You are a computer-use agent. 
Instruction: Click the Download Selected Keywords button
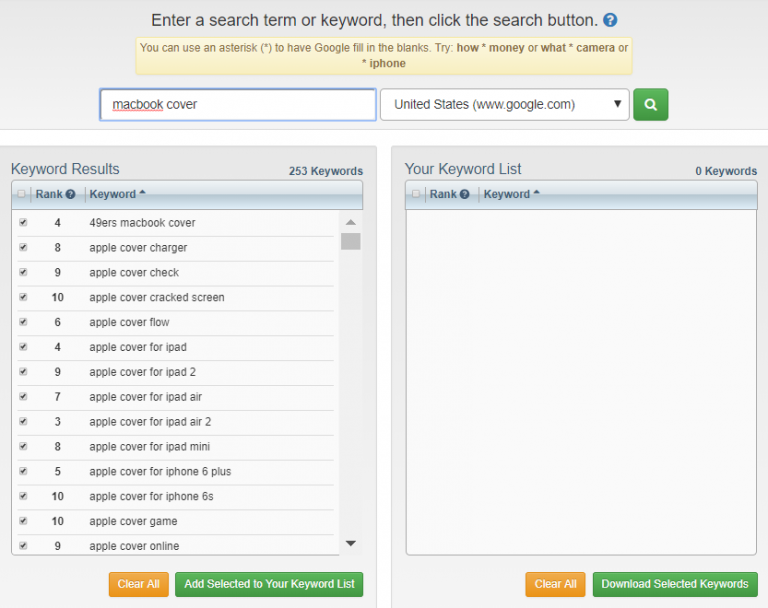674,584
